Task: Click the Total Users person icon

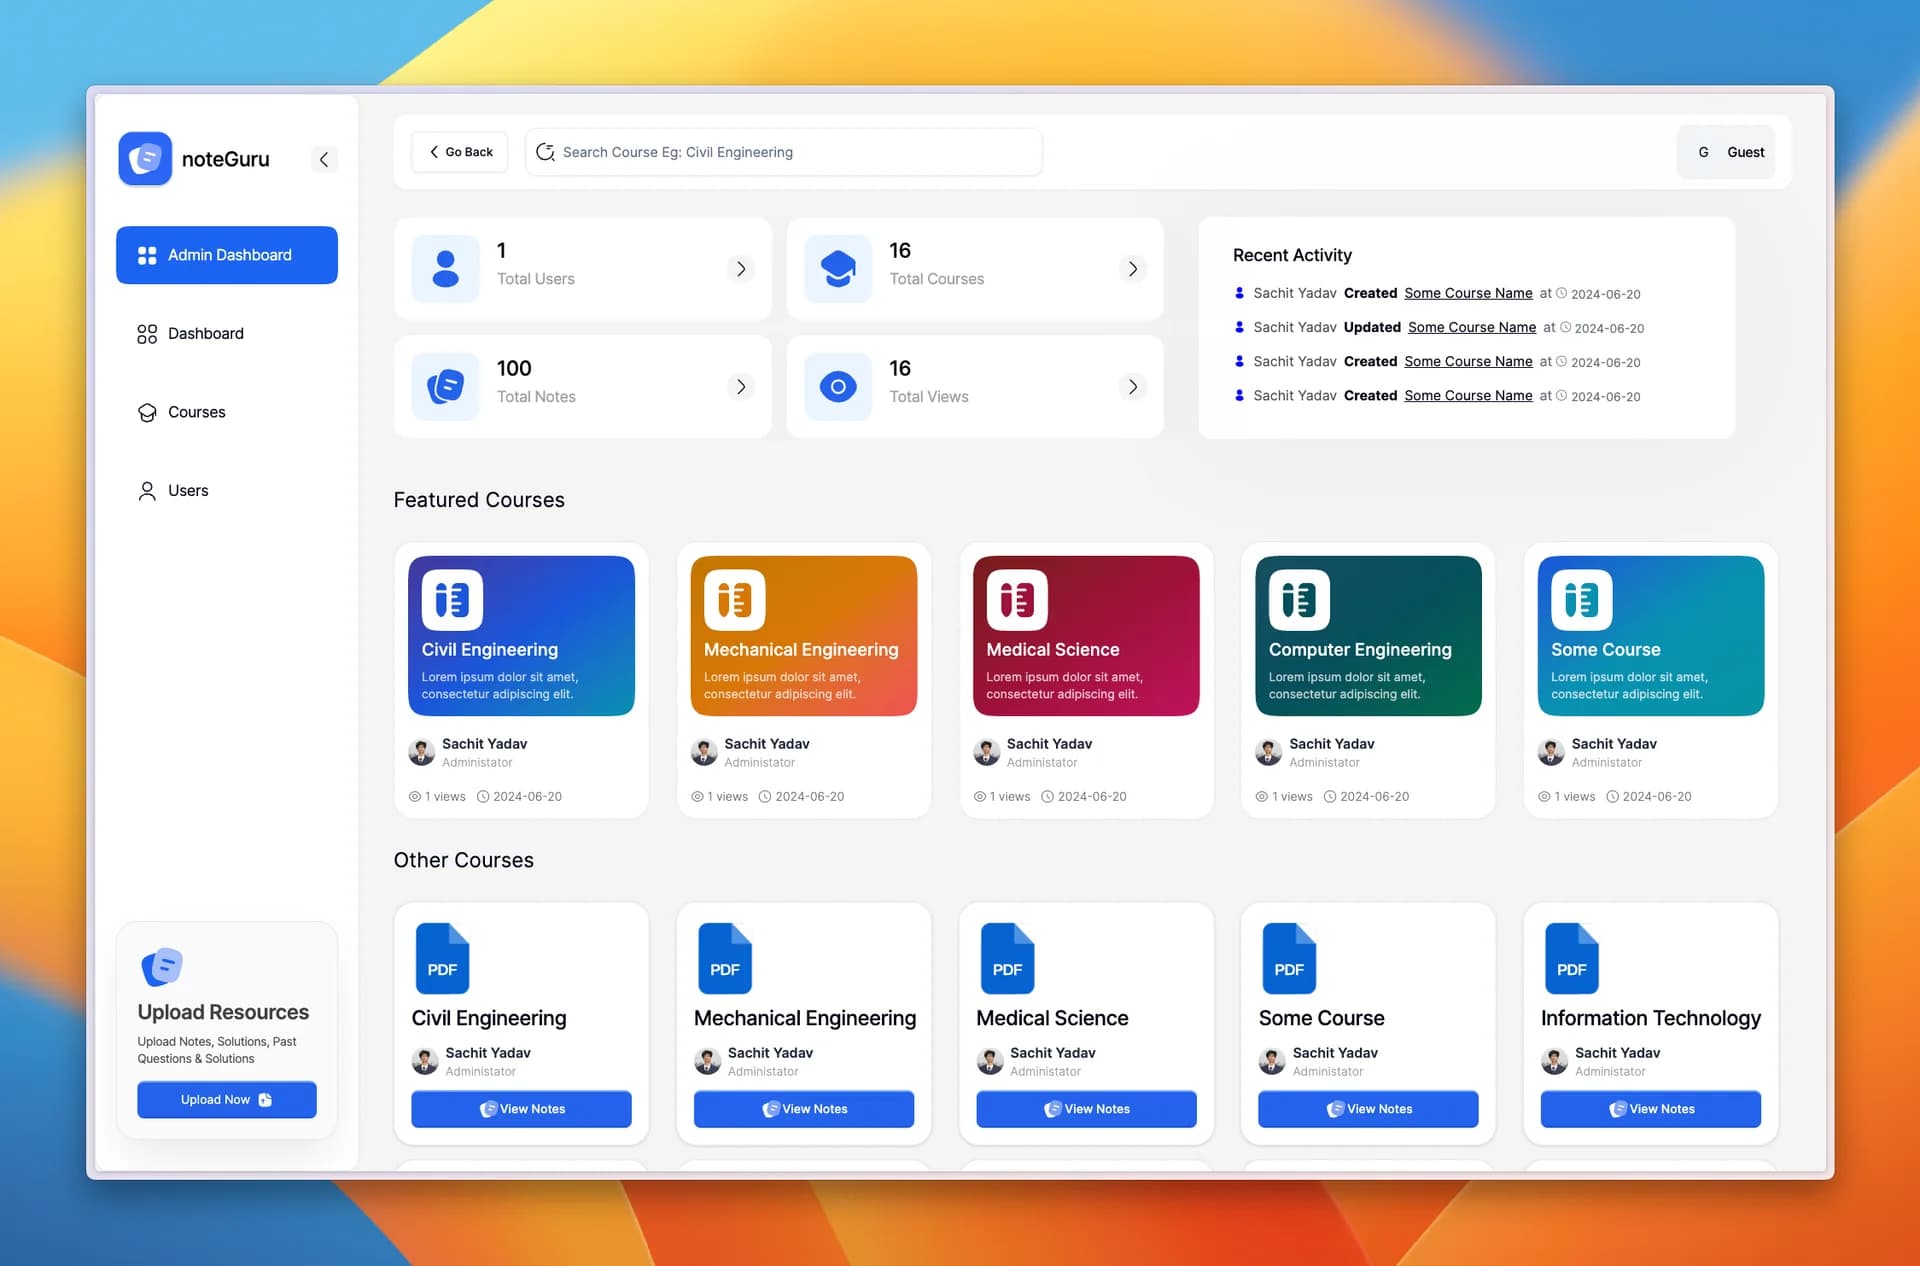Action: pos(445,268)
